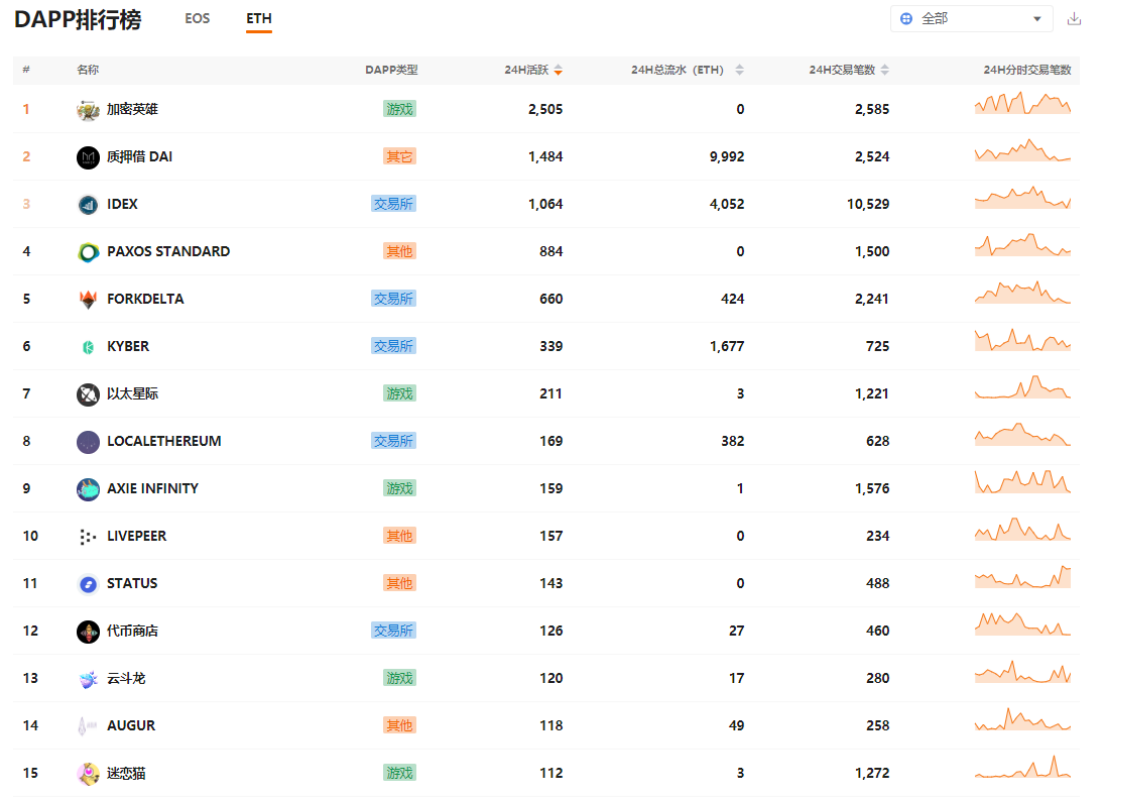This screenshot has height=807, width=1132.
Task: Click the AXIE INFINITY logo icon
Action: tap(88, 489)
